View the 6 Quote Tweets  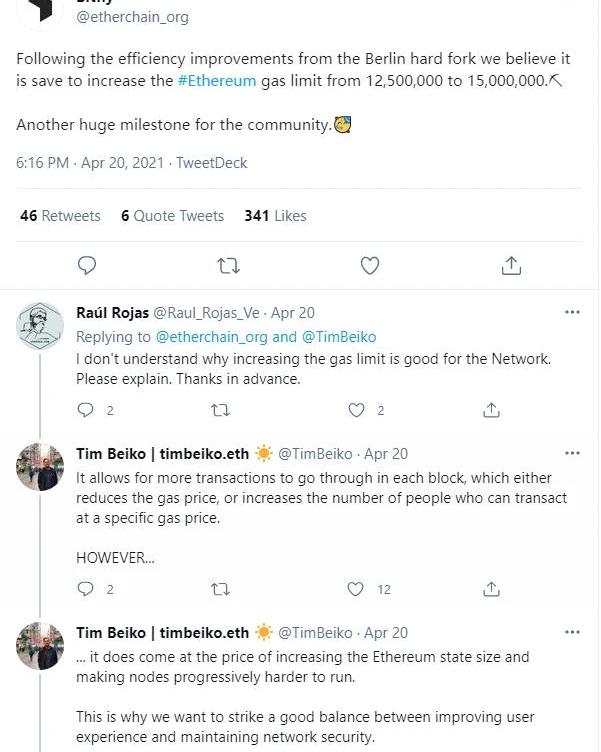pos(172,216)
